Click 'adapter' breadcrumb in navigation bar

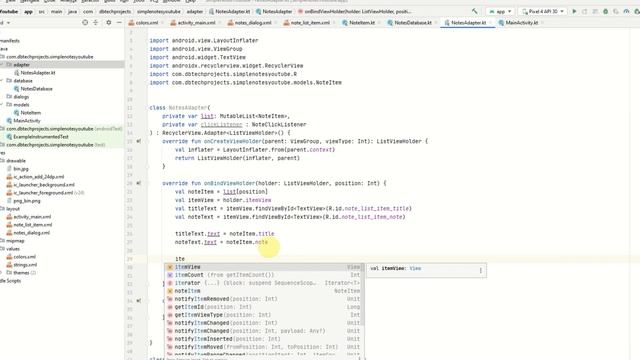[195, 11]
